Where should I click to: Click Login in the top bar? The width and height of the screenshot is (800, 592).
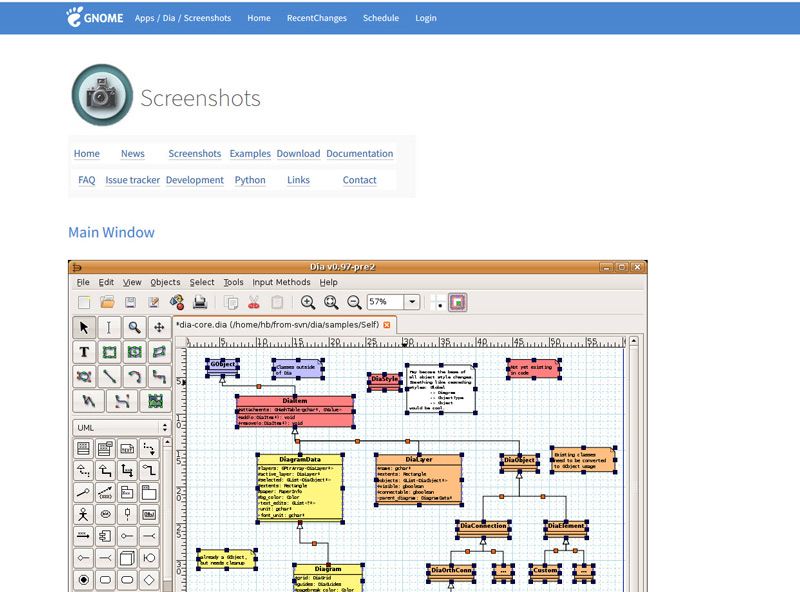point(426,18)
